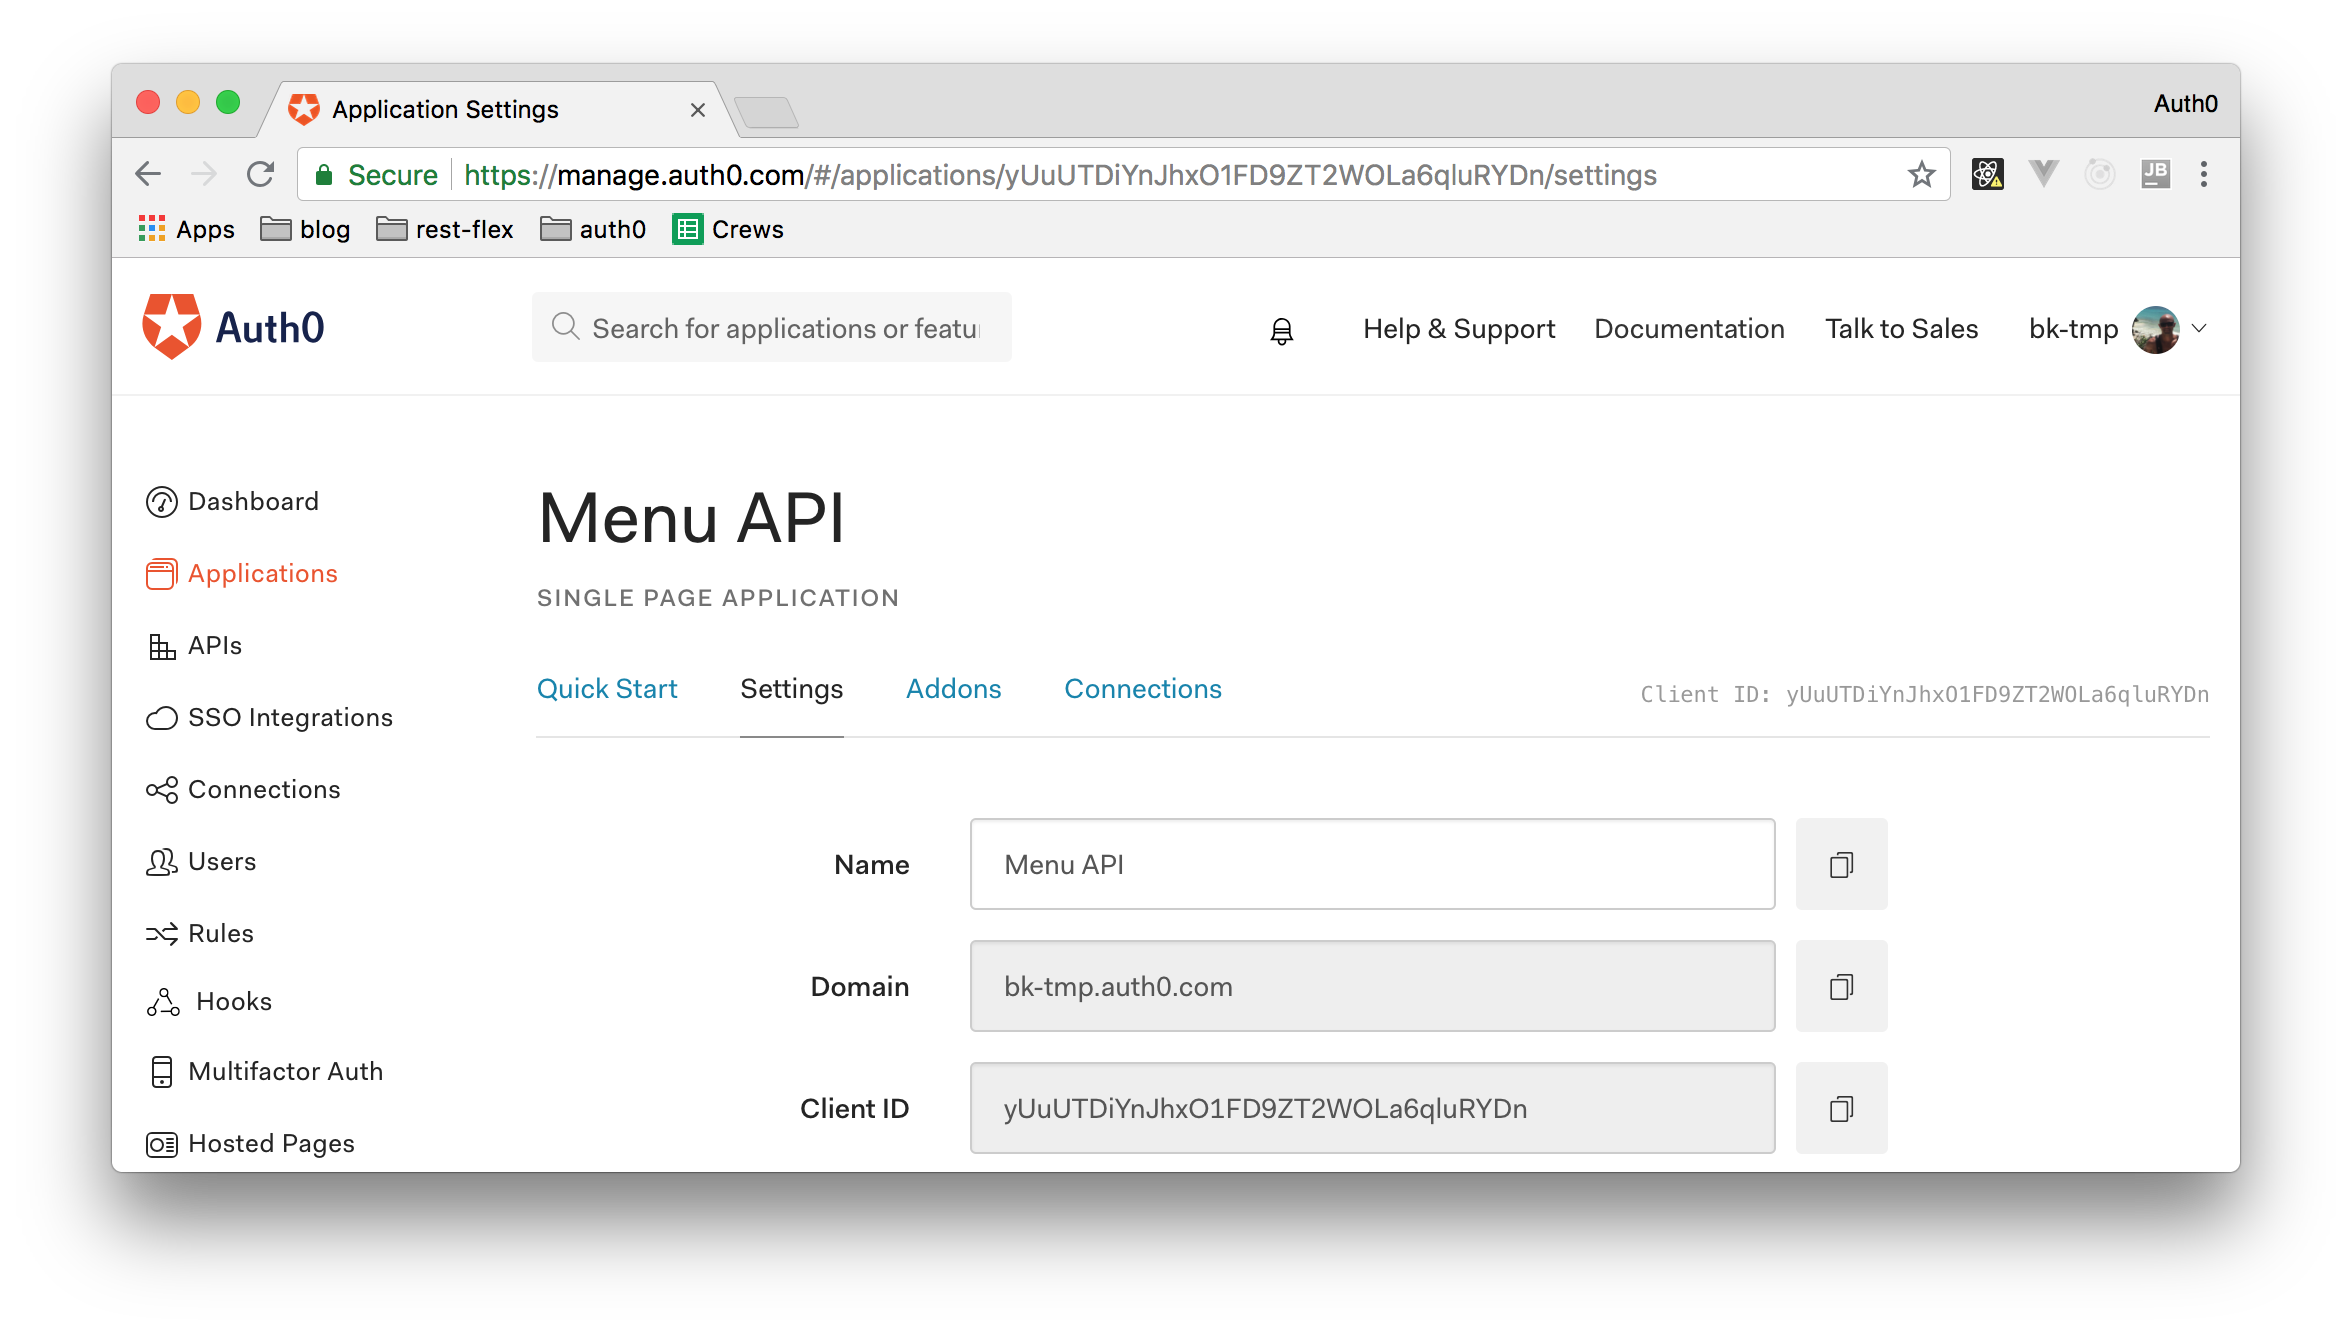The height and width of the screenshot is (1332, 2352).
Task: Copy the Domain field value
Action: click(1840, 987)
